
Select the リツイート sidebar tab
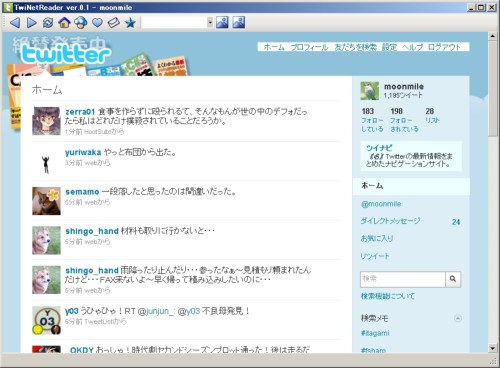(x=375, y=256)
